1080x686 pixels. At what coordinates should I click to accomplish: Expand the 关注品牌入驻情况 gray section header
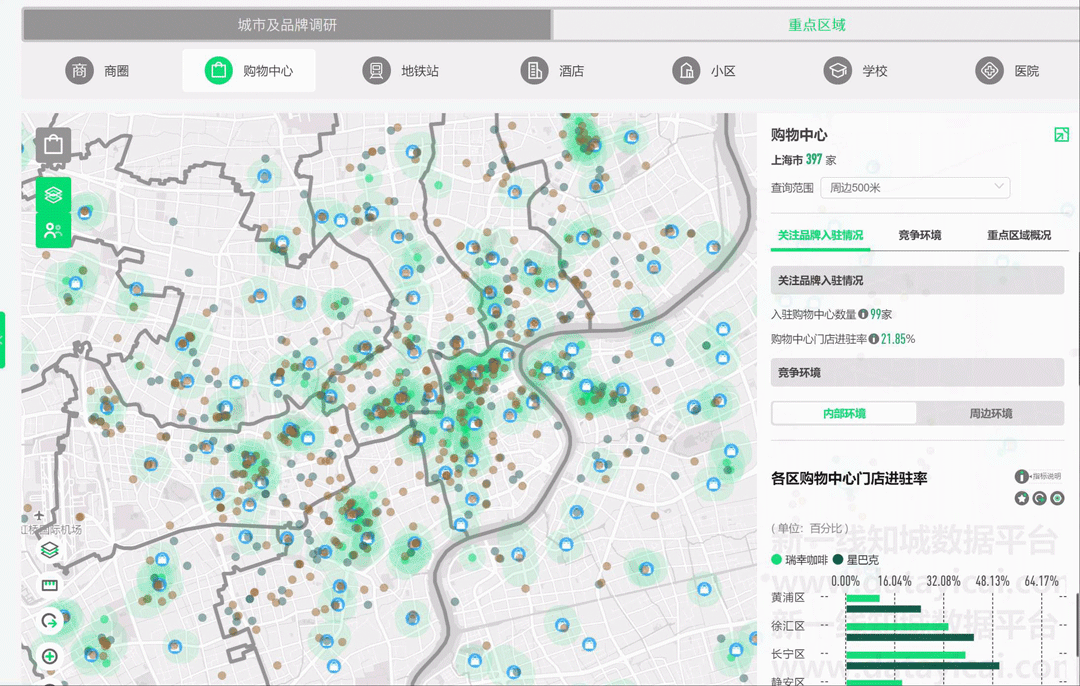916,281
